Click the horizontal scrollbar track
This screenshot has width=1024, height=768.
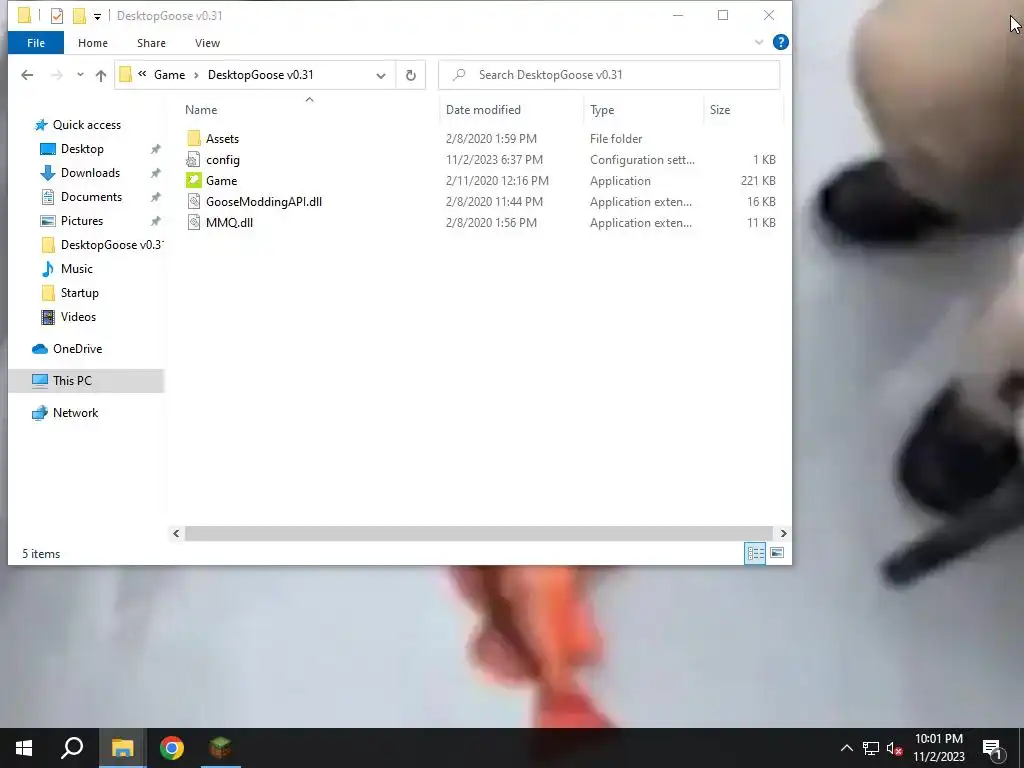(x=479, y=534)
